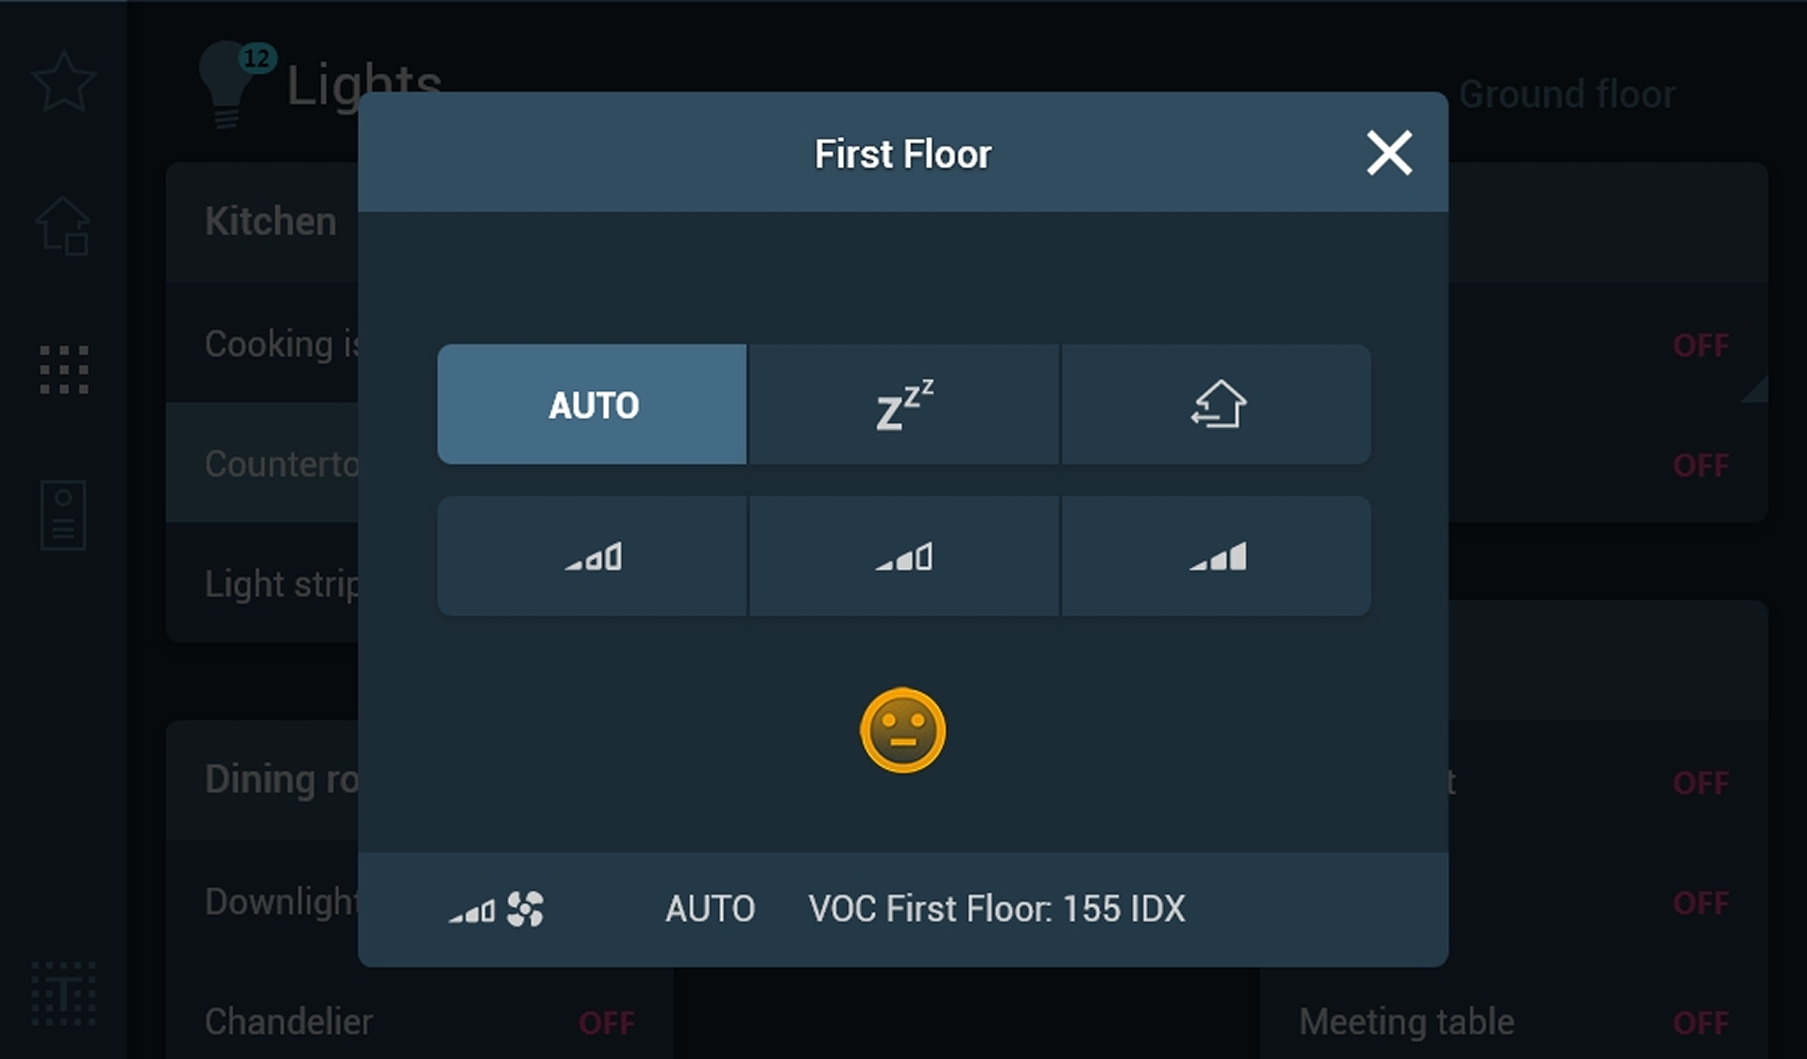Click the fan status icon in footer
This screenshot has height=1059, width=1807.
525,909
